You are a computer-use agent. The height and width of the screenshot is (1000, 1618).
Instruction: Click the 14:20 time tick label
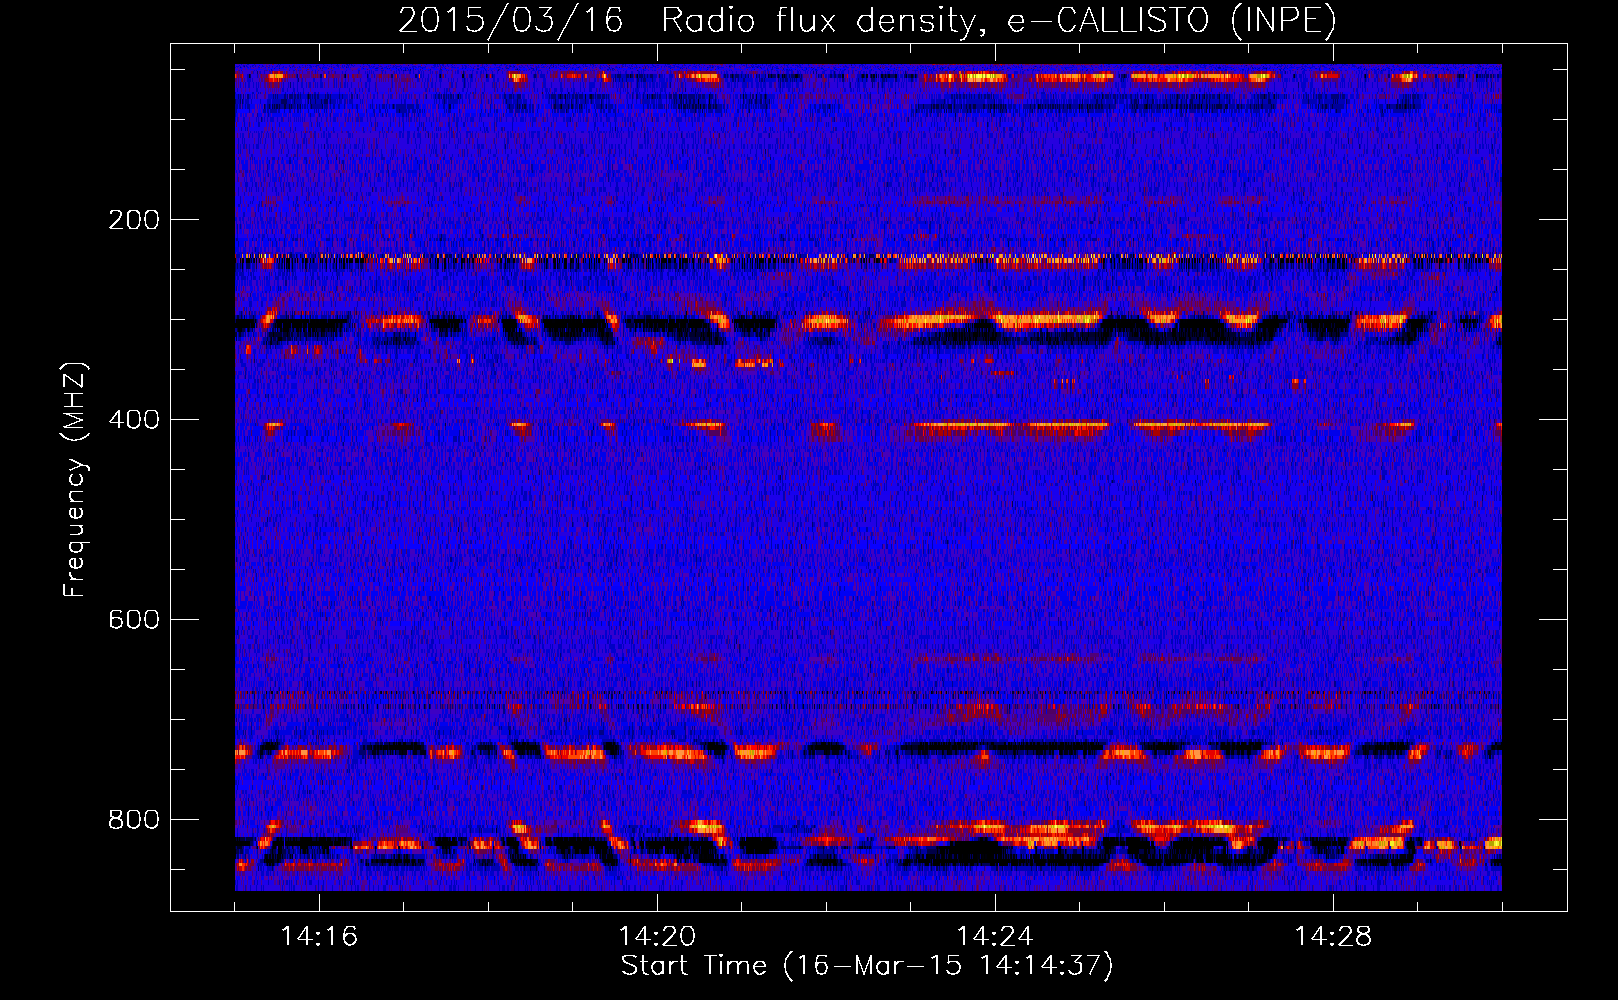[657, 937]
